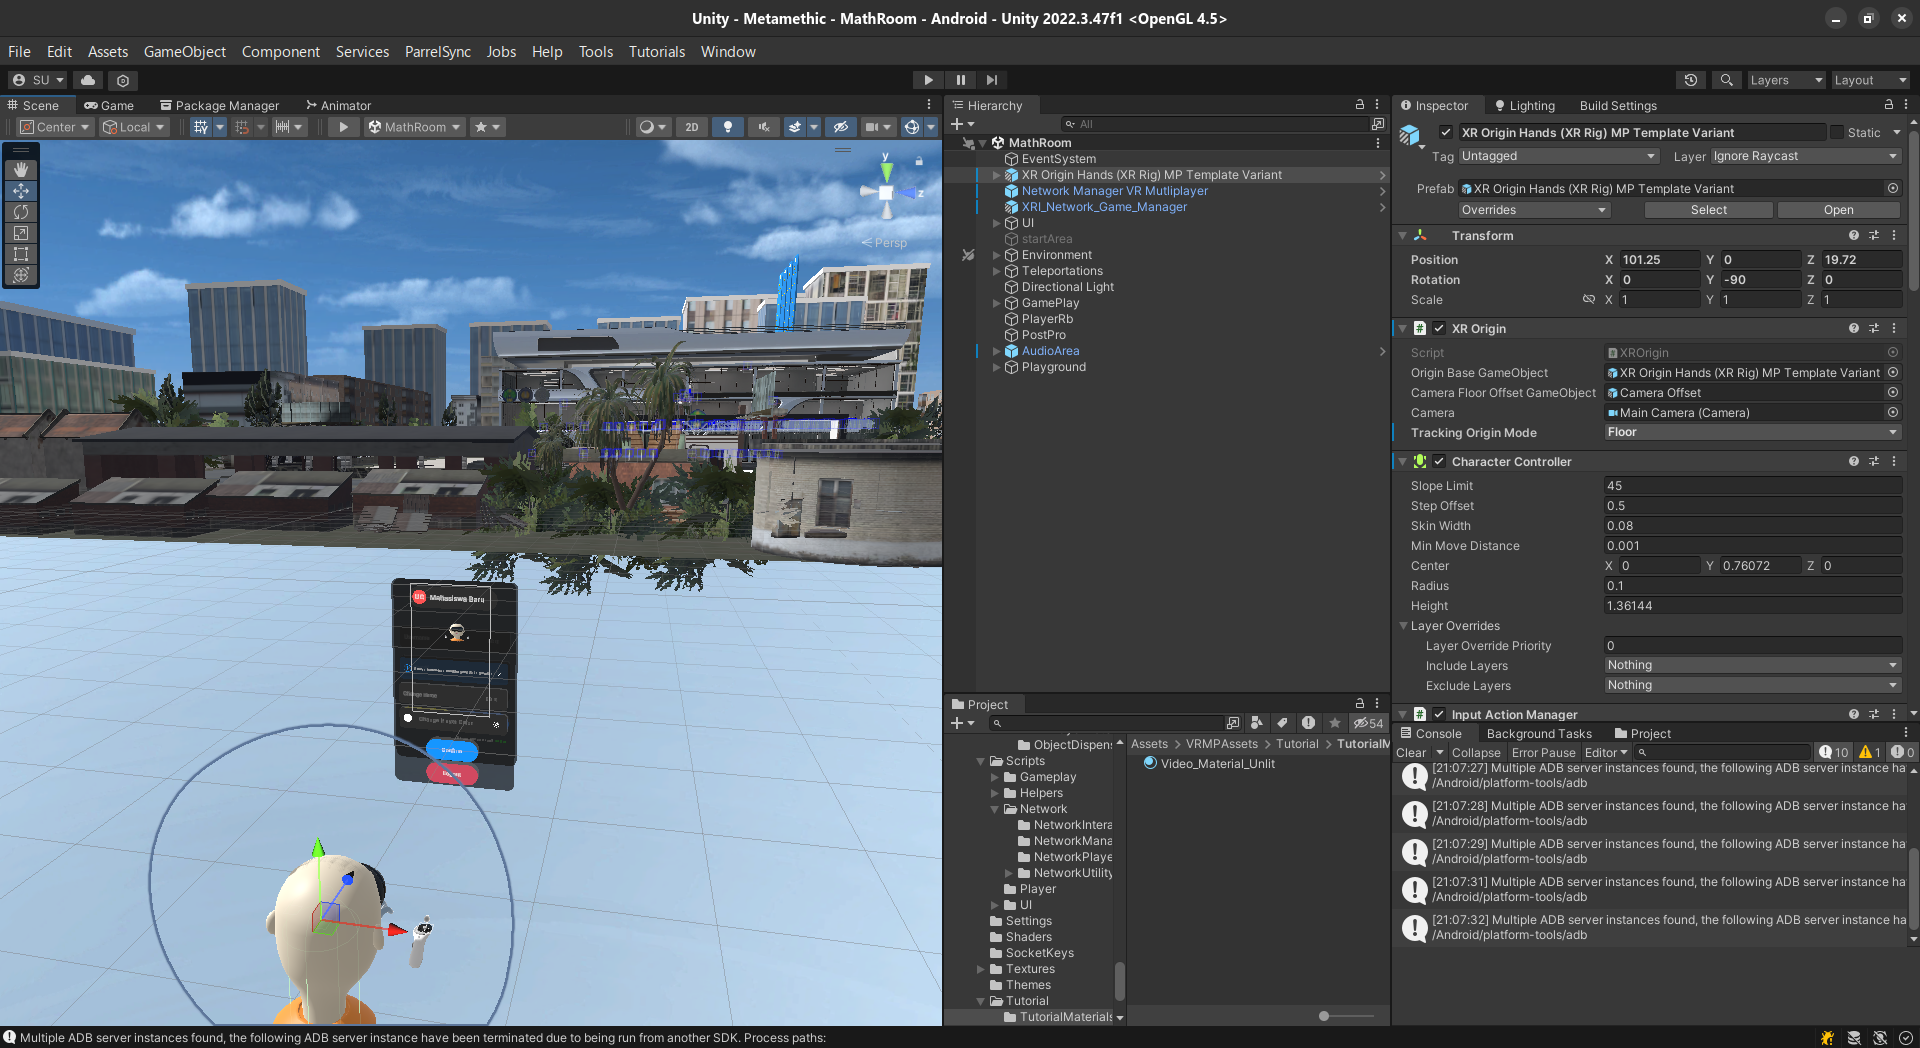Viewport: 1920px width, 1048px height.
Task: Open the GameObject menu
Action: click(x=184, y=52)
